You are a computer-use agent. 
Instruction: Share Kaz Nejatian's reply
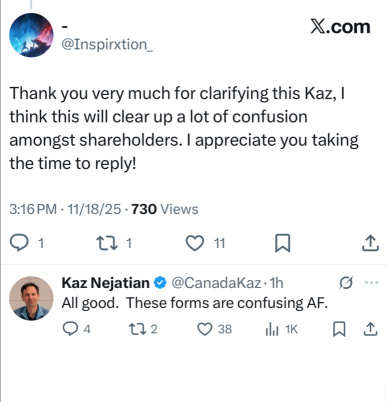(370, 329)
